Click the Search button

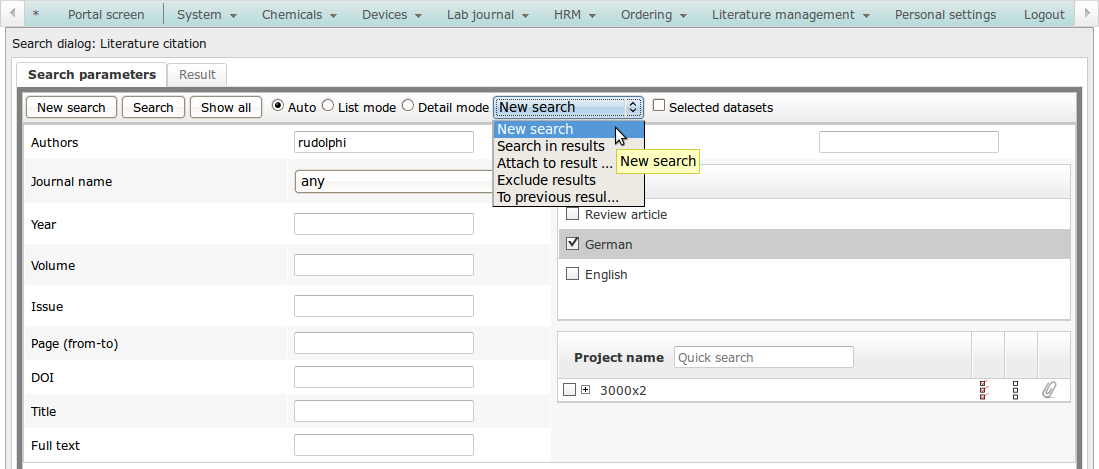pyautogui.click(x=153, y=107)
